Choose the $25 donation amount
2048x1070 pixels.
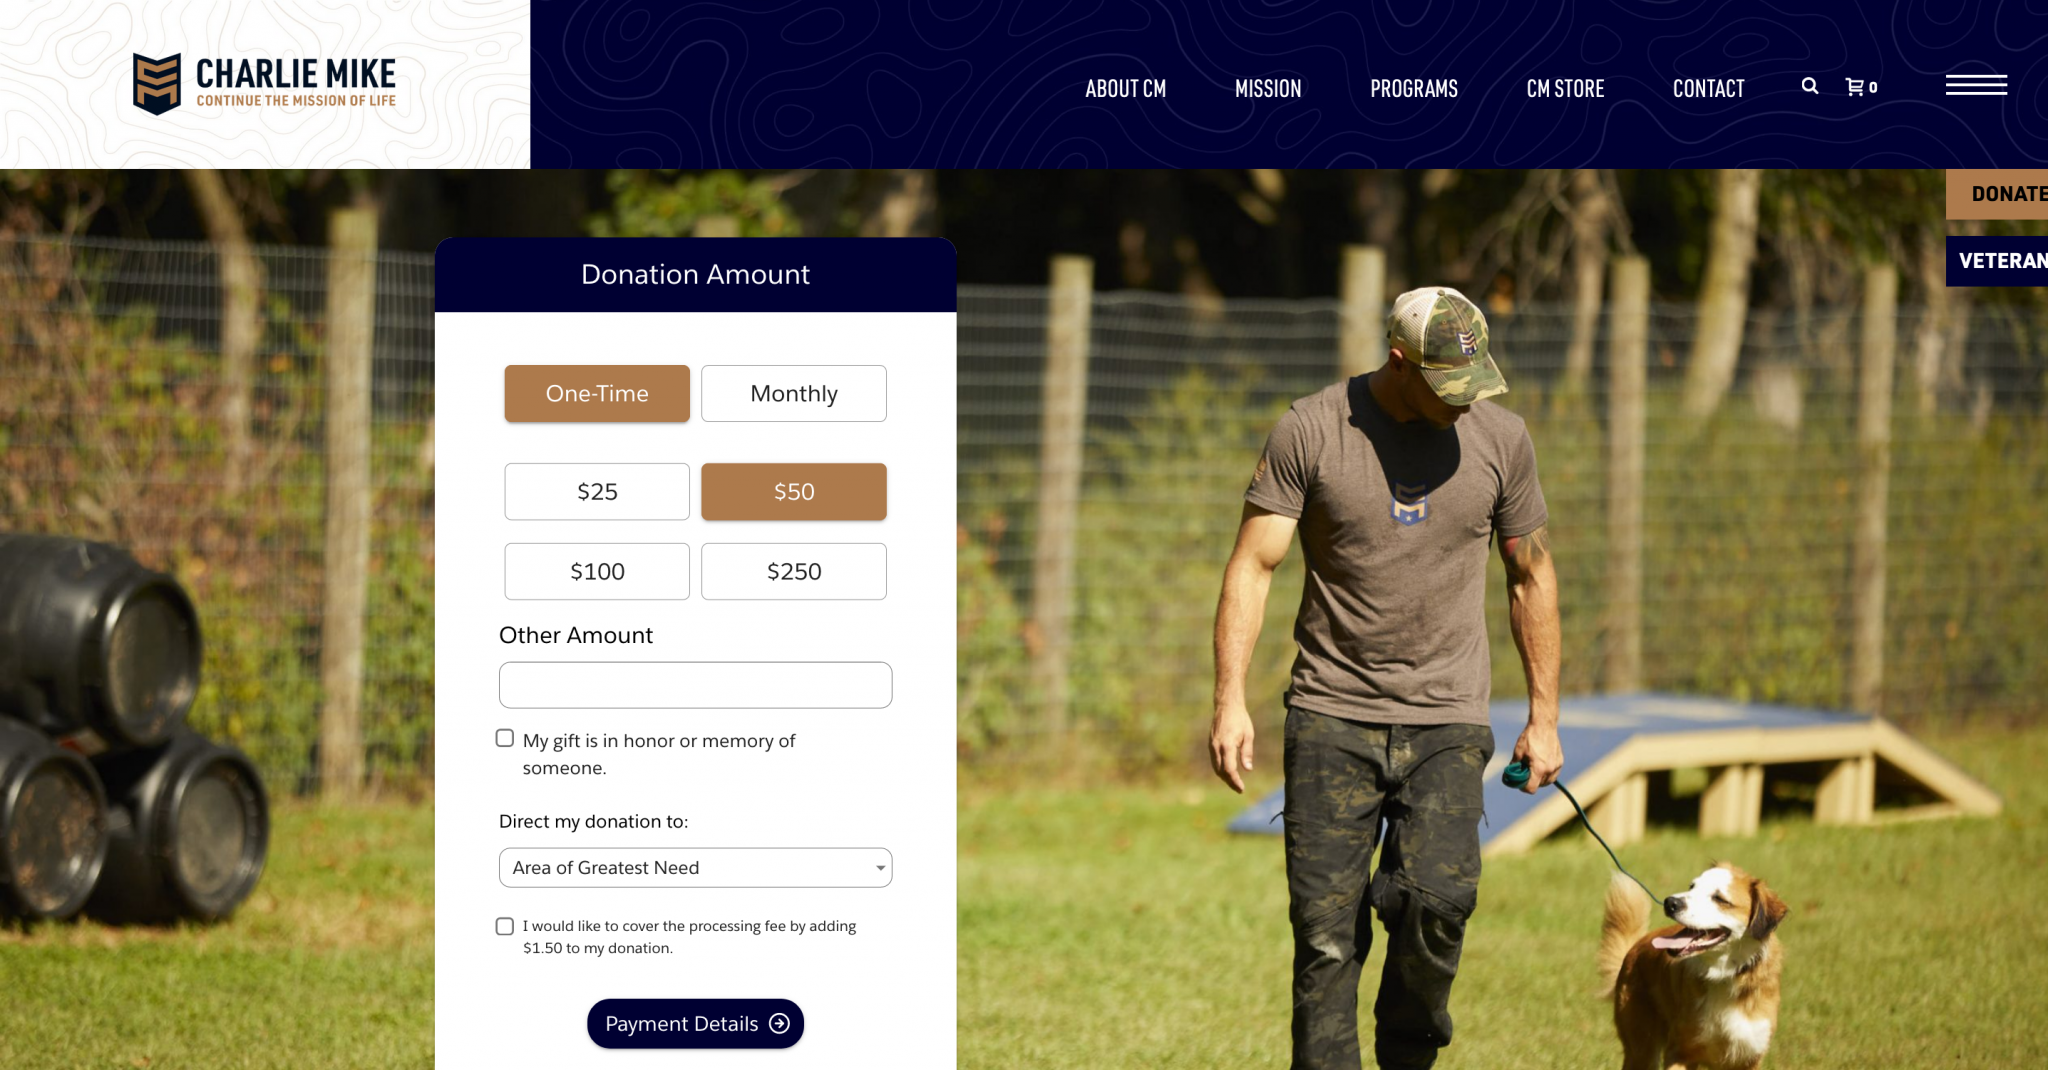tap(597, 491)
